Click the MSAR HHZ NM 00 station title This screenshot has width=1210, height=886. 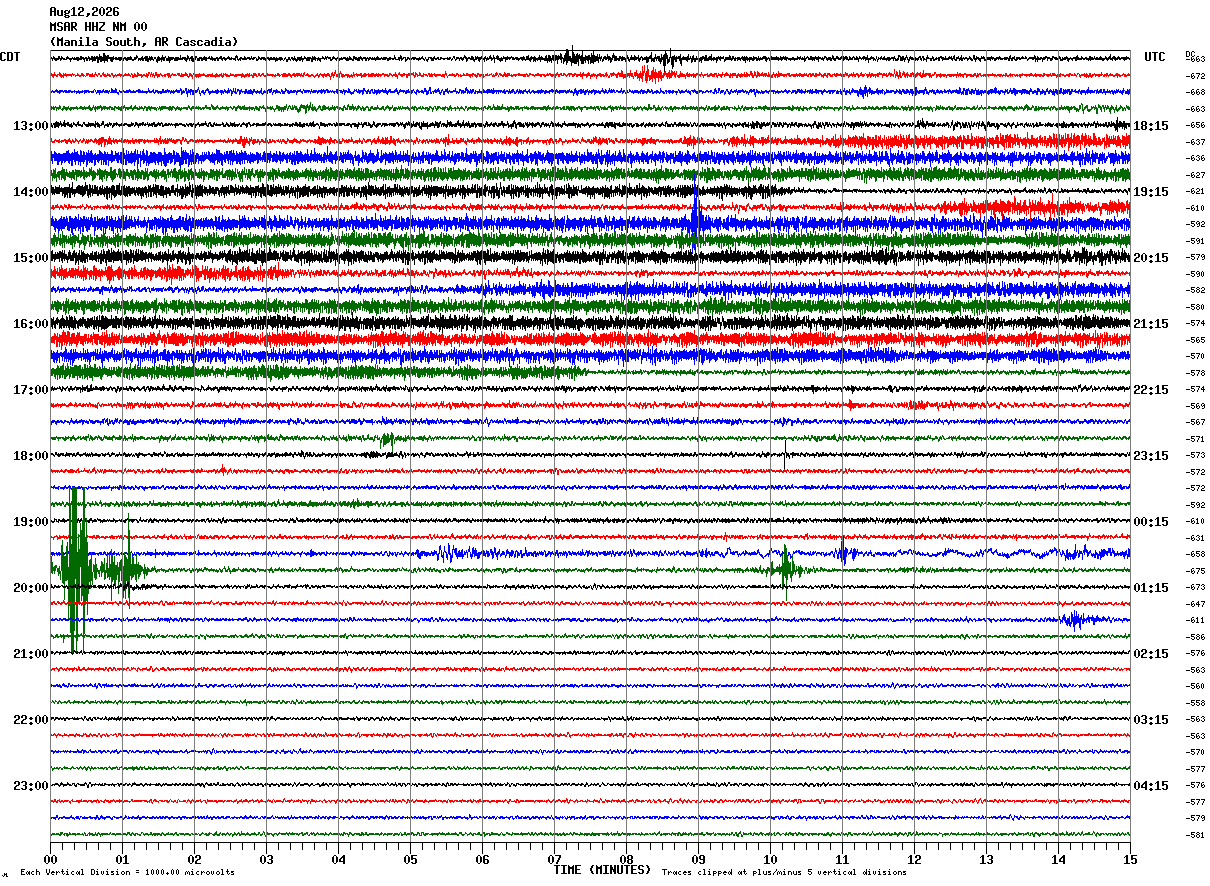[98, 27]
